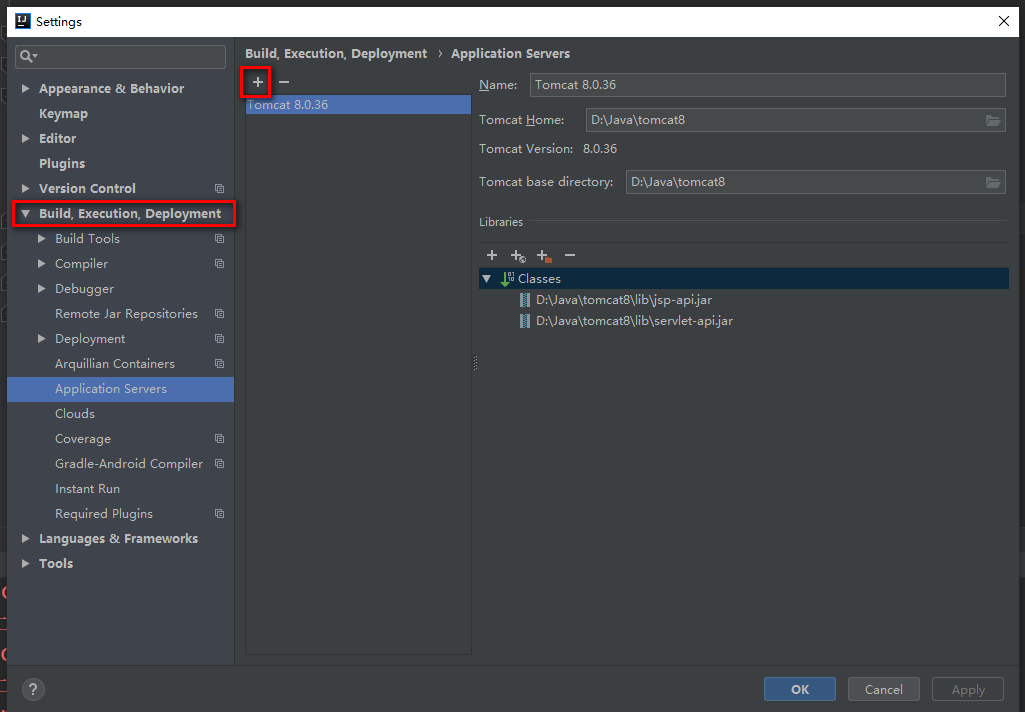Viewport: 1025px width, 712px height.
Task: Click the search magnifier icon
Action: click(27, 57)
